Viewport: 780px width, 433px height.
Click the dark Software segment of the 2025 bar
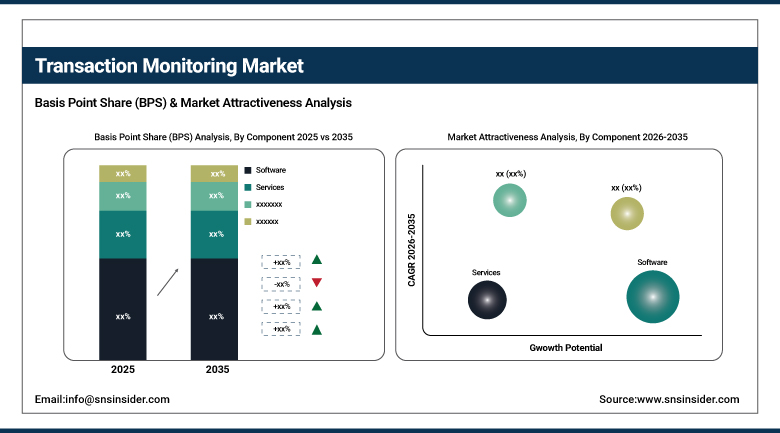[x=123, y=309]
